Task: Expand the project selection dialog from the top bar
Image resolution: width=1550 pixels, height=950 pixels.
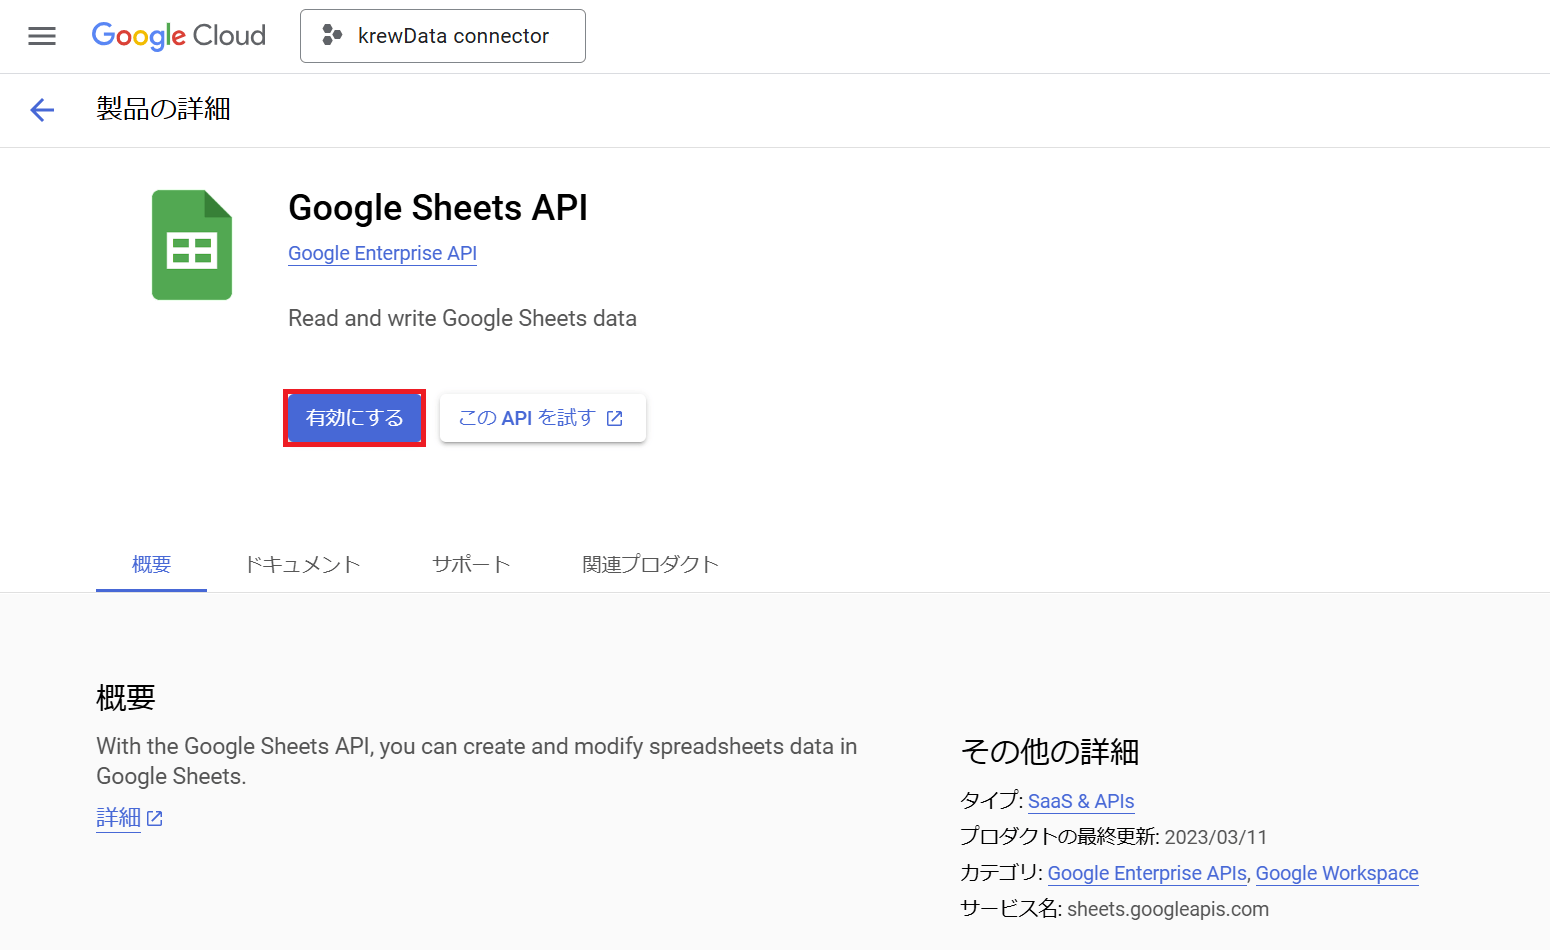Action: 443,35
